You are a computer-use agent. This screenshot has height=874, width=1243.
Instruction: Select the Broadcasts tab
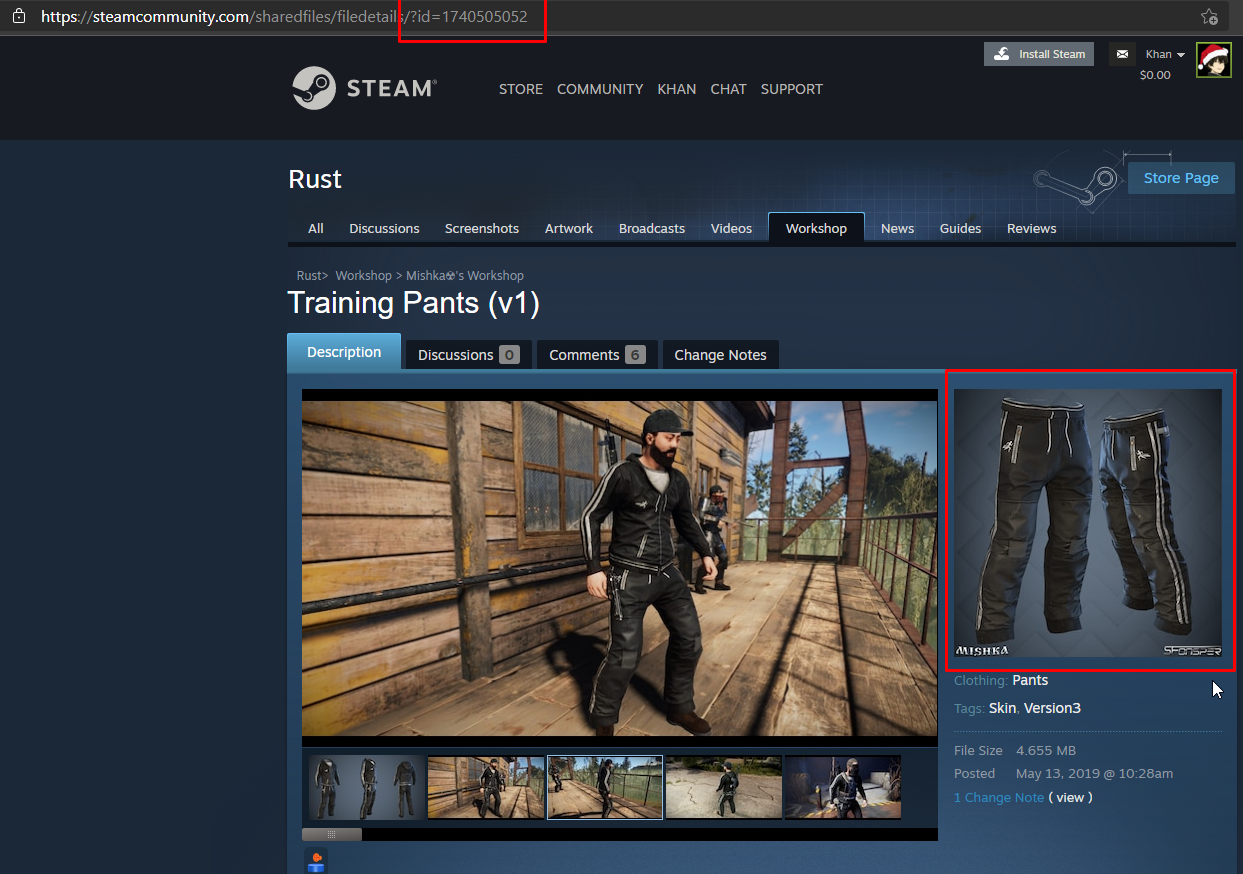[652, 228]
